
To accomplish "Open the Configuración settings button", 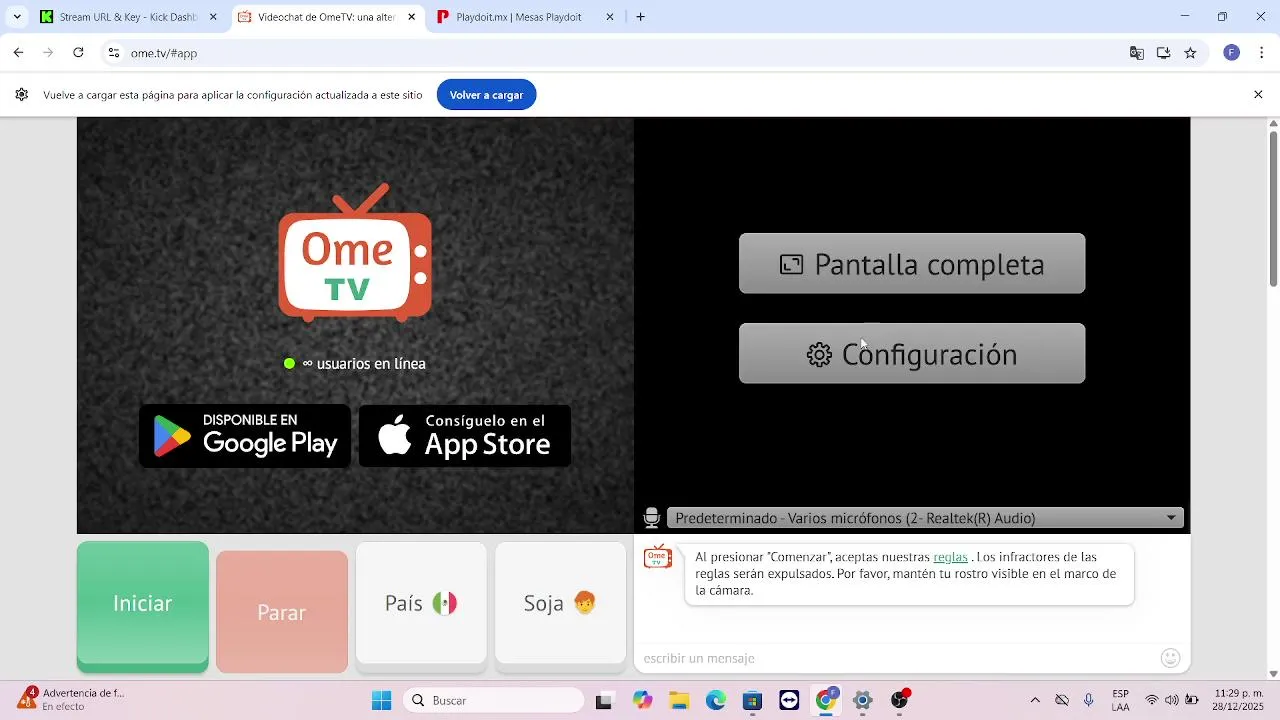I will (912, 353).
